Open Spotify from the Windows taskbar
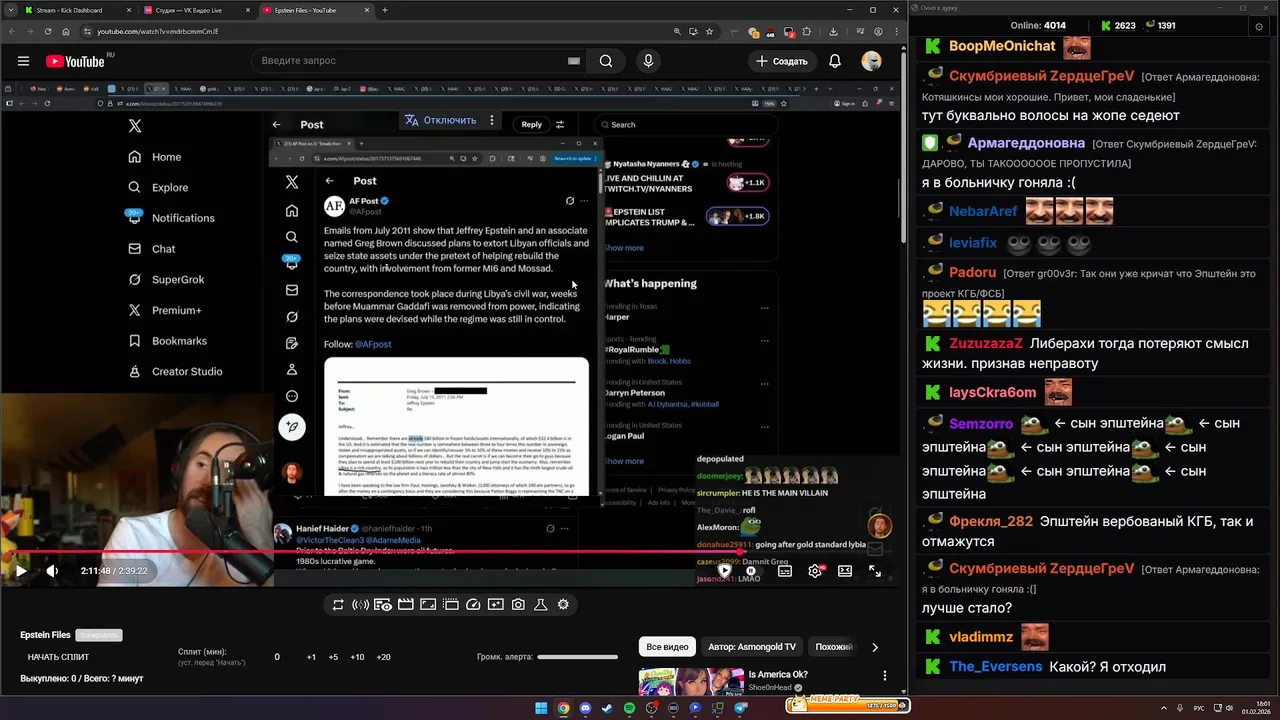This screenshot has width=1280, height=720. click(x=629, y=708)
